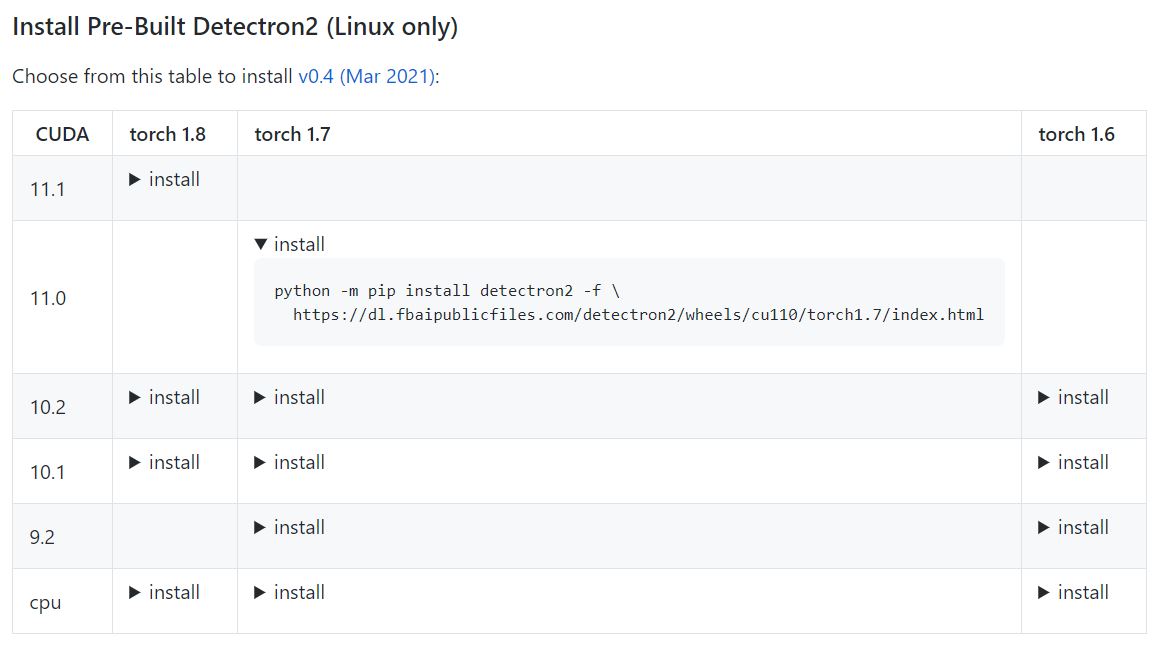This screenshot has width=1164, height=647.
Task: Collapse the CUDA 11.0 torch 1.7 install instructions
Action: tap(290, 244)
